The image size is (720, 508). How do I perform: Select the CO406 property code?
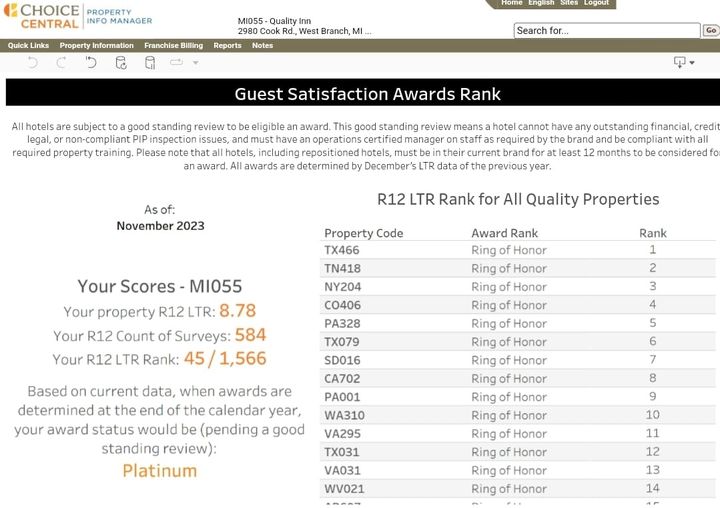pyautogui.click(x=343, y=305)
